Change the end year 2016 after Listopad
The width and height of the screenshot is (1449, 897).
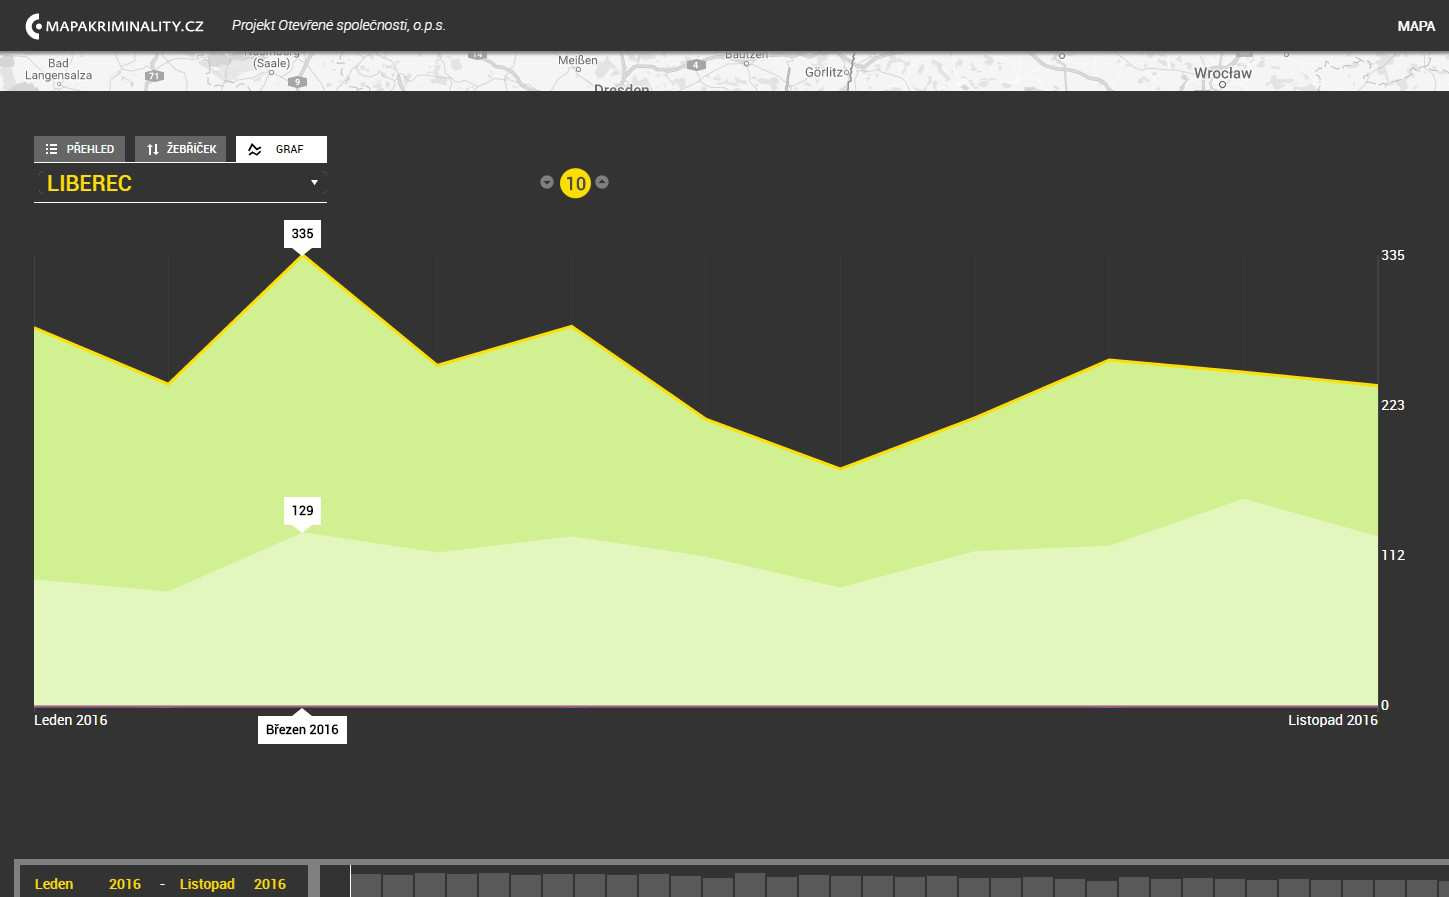pyautogui.click(x=270, y=884)
